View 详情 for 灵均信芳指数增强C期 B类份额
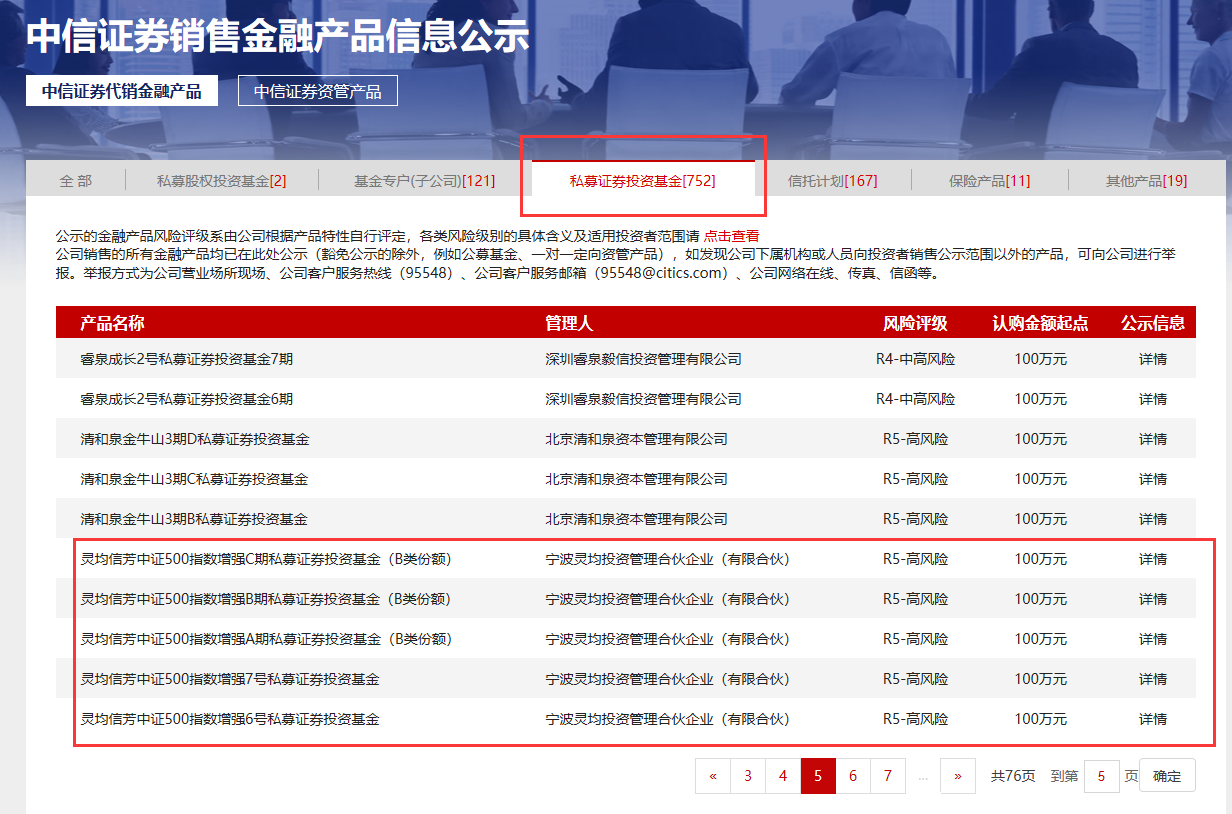This screenshot has width=1232, height=814. pyautogui.click(x=1153, y=559)
